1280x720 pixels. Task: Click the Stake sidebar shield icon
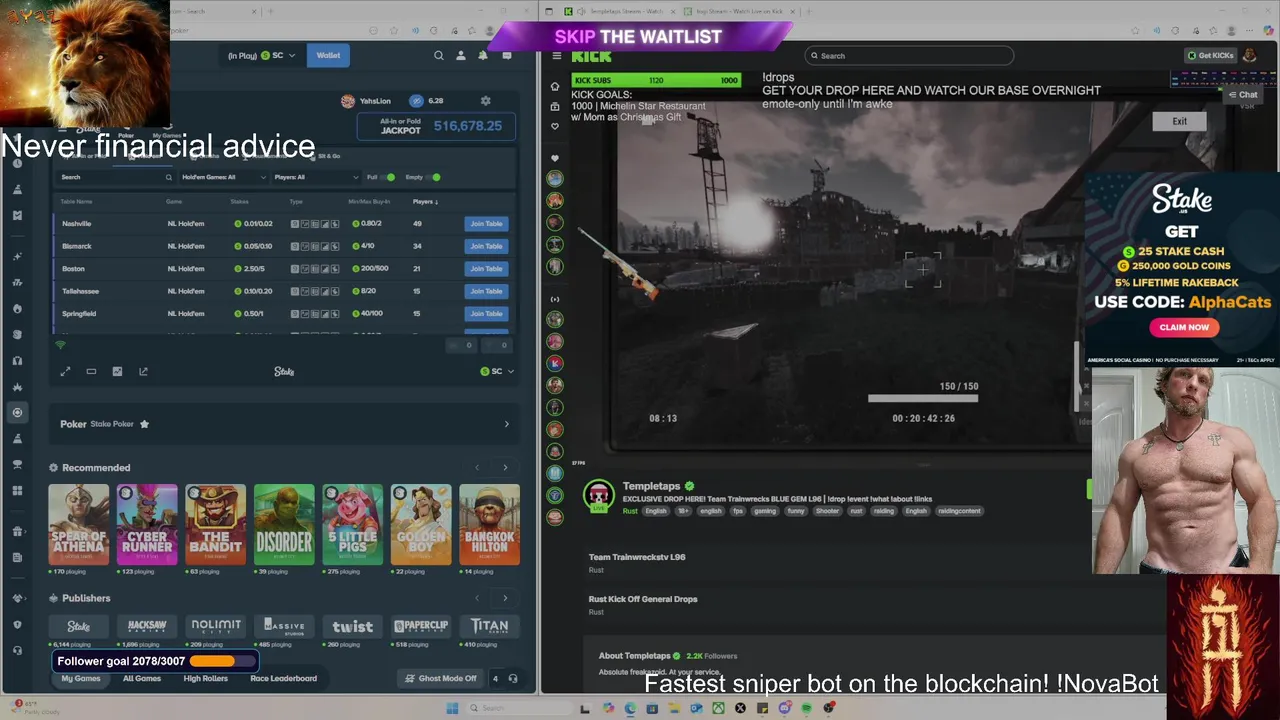tap(17, 624)
